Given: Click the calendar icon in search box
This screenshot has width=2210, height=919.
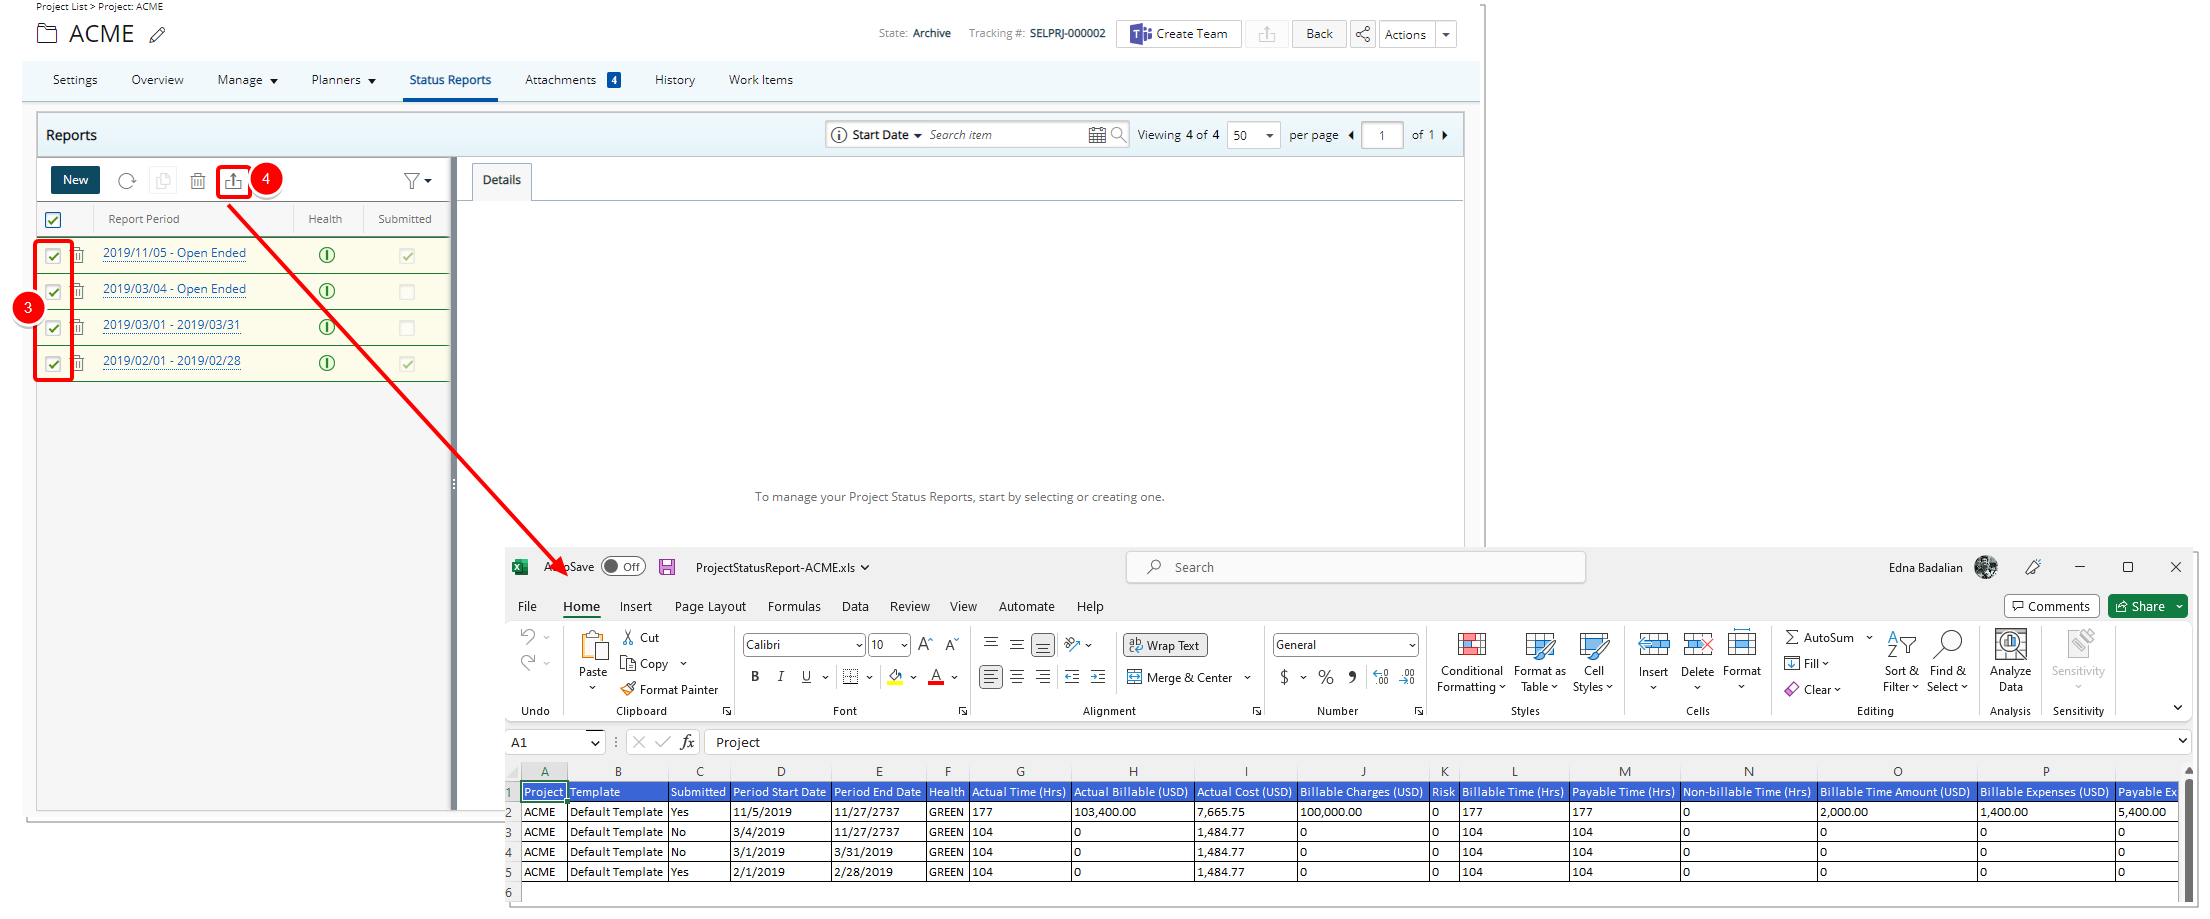Looking at the screenshot, I should pos(1097,135).
